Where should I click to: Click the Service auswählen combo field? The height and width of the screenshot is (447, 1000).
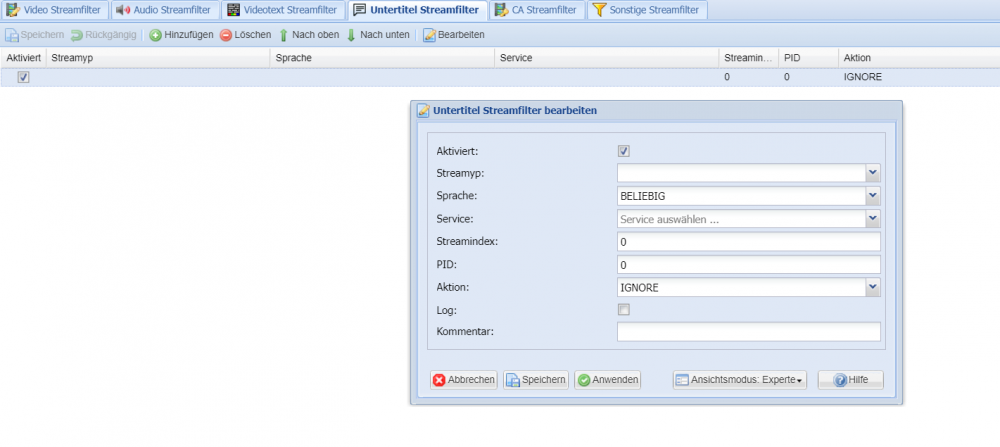coord(741,219)
